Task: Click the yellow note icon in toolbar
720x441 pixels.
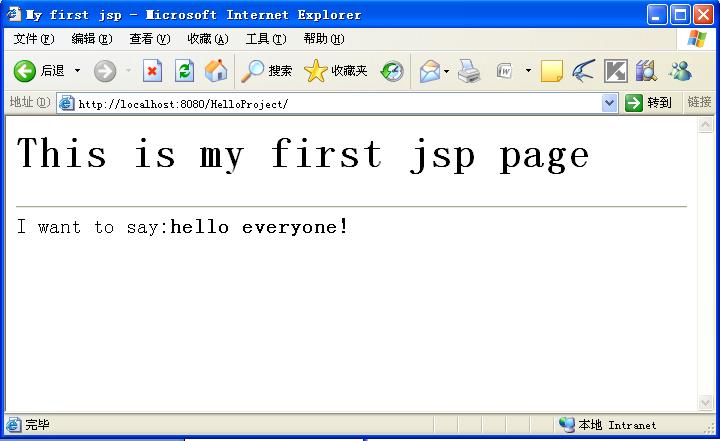Action: 551,71
